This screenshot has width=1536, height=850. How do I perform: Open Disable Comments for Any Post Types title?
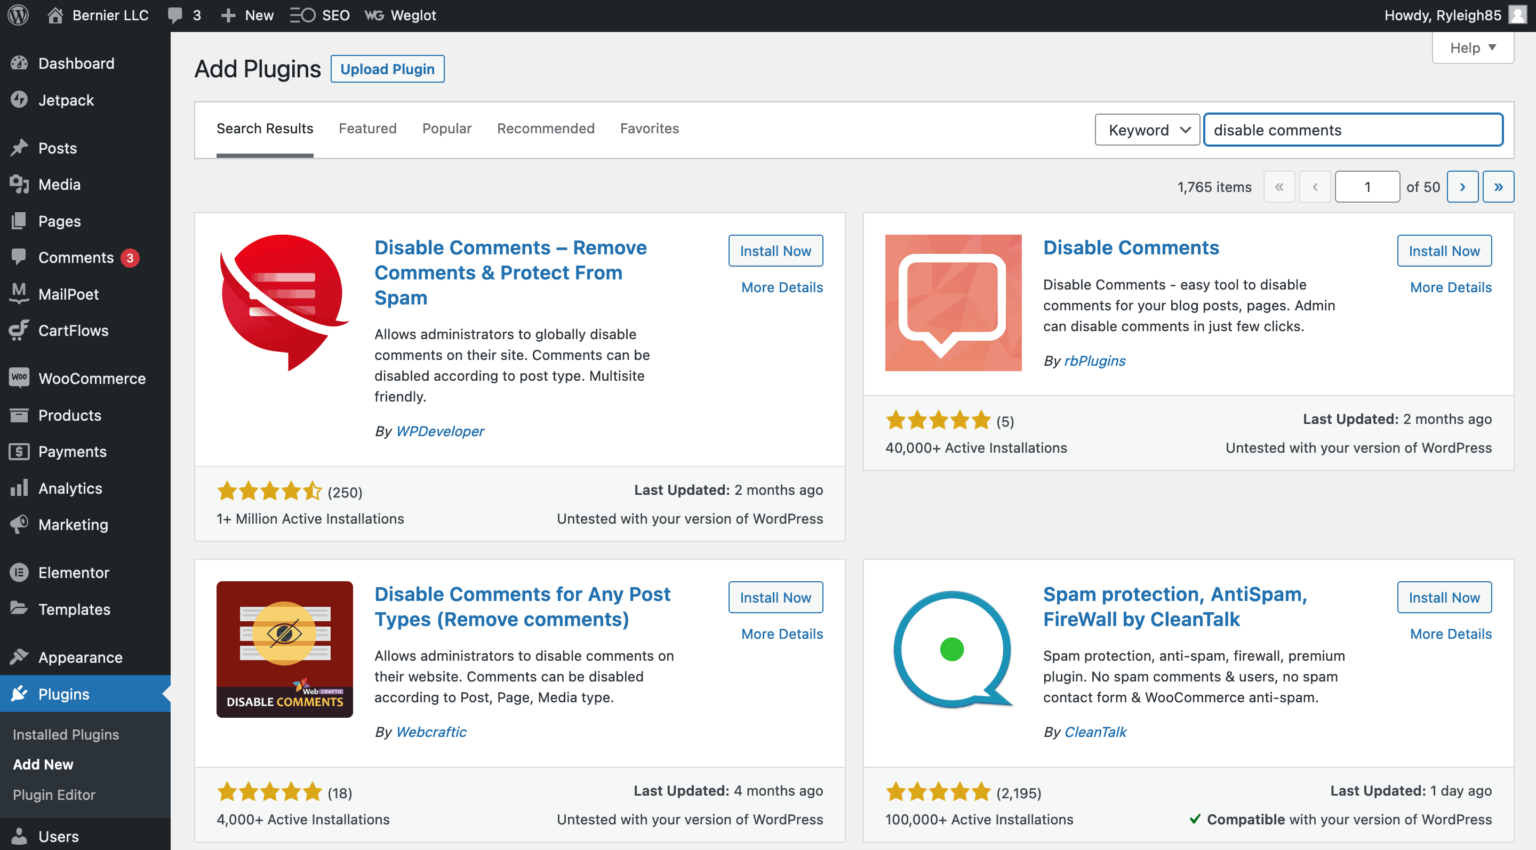(x=522, y=607)
